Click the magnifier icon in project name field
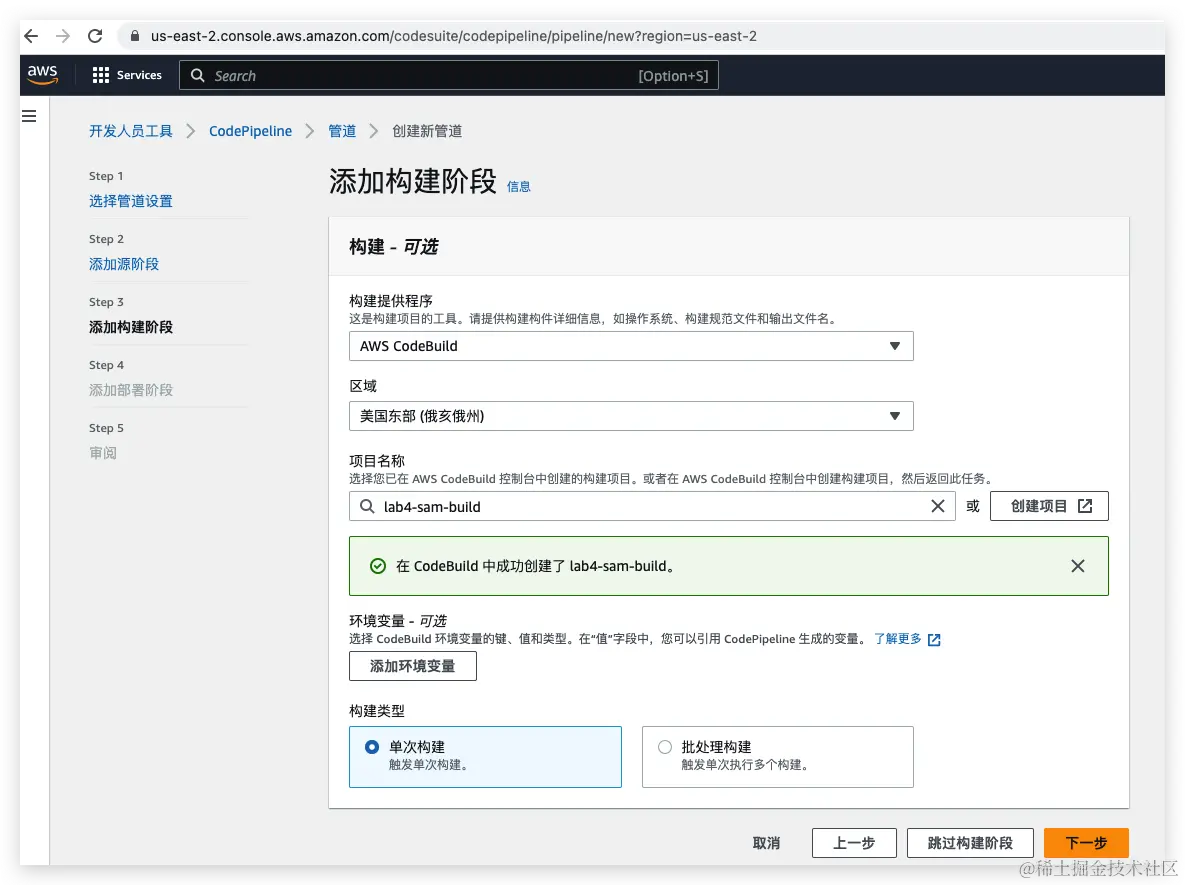 367,506
